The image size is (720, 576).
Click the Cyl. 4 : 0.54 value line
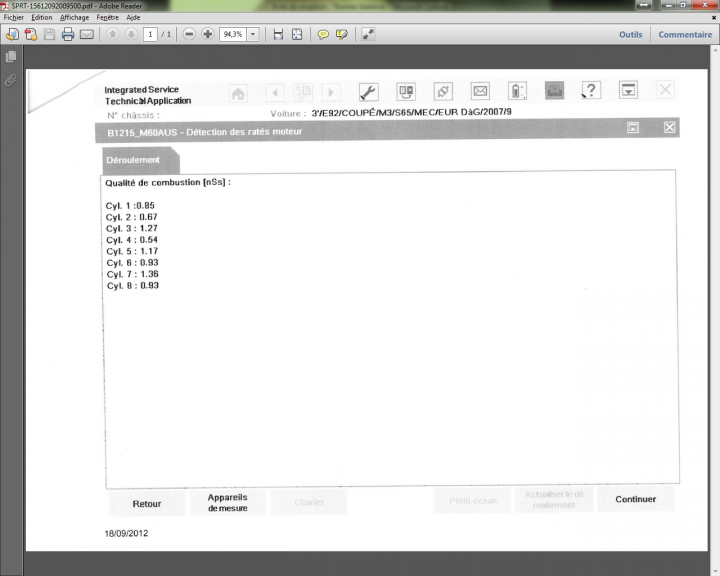pyautogui.click(x=132, y=240)
